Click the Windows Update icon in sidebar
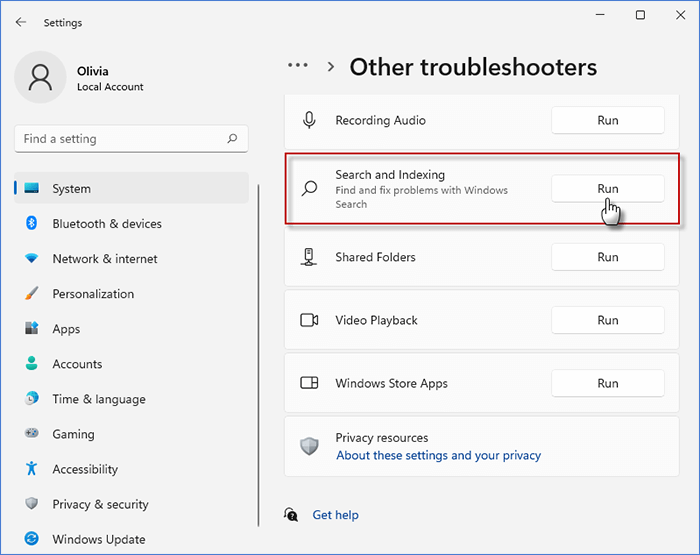This screenshot has width=700, height=555. click(x=32, y=539)
